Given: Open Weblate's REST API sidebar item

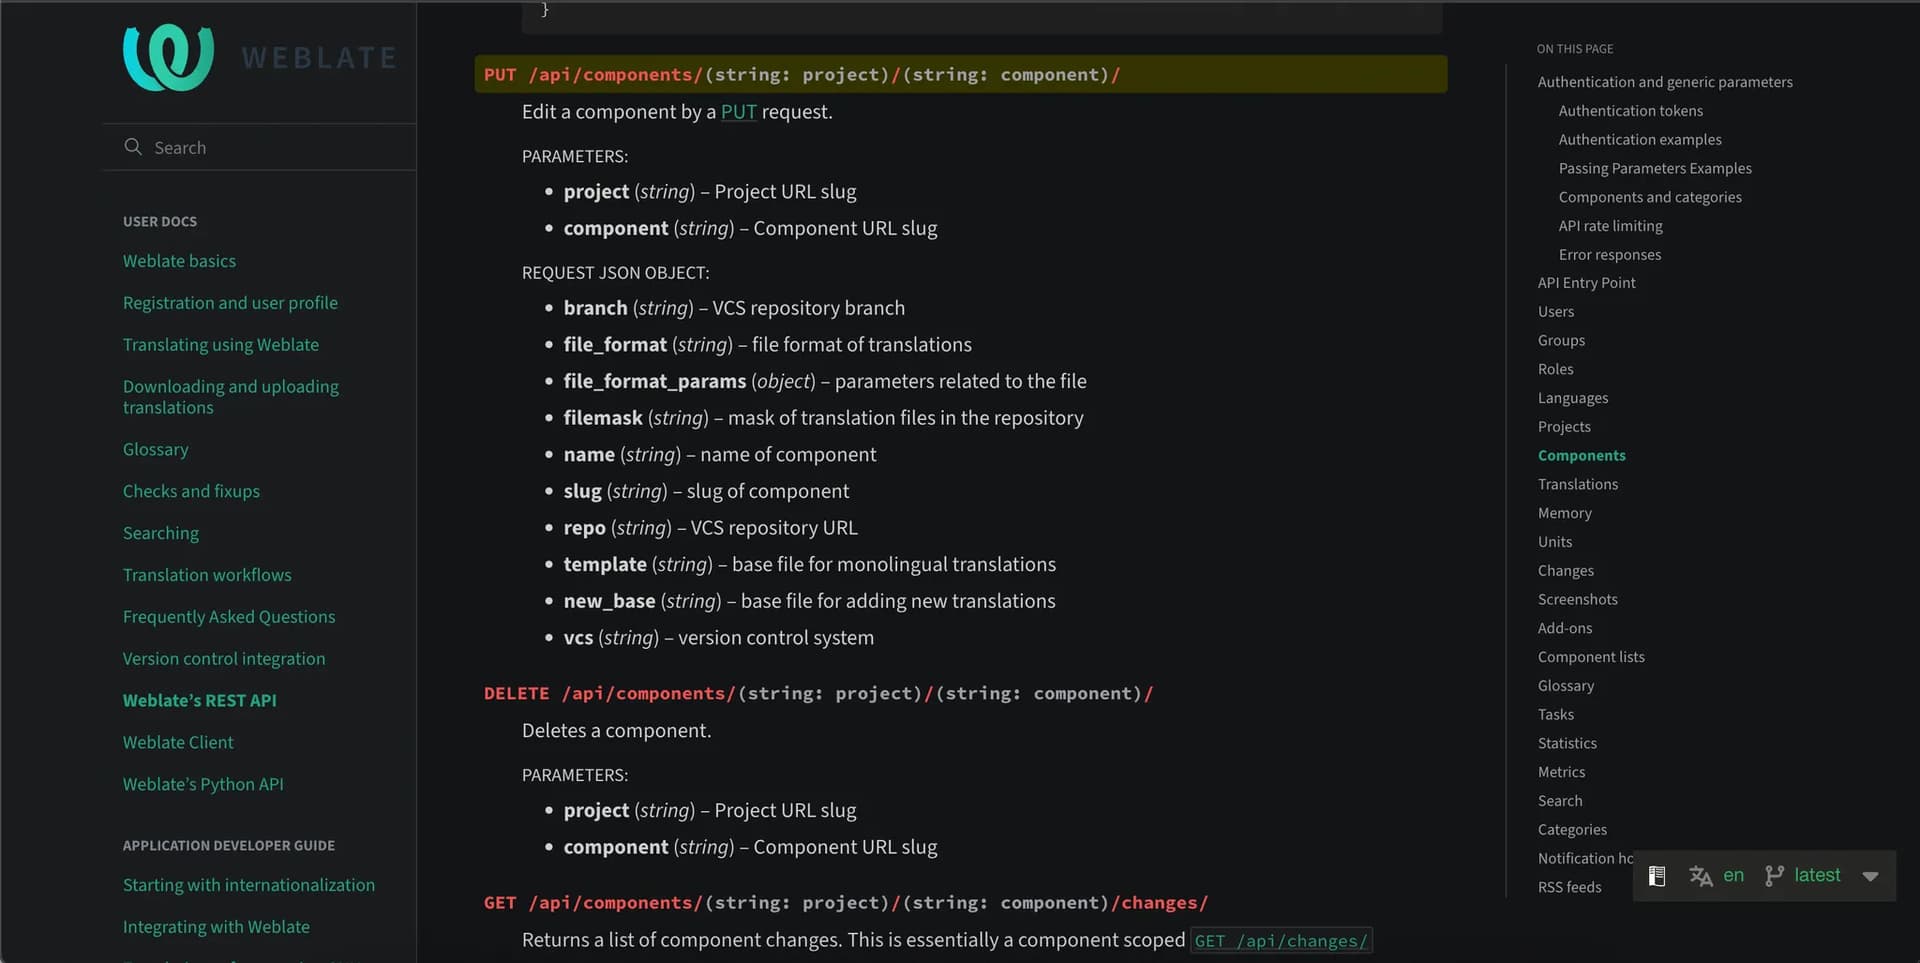Looking at the screenshot, I should (199, 701).
